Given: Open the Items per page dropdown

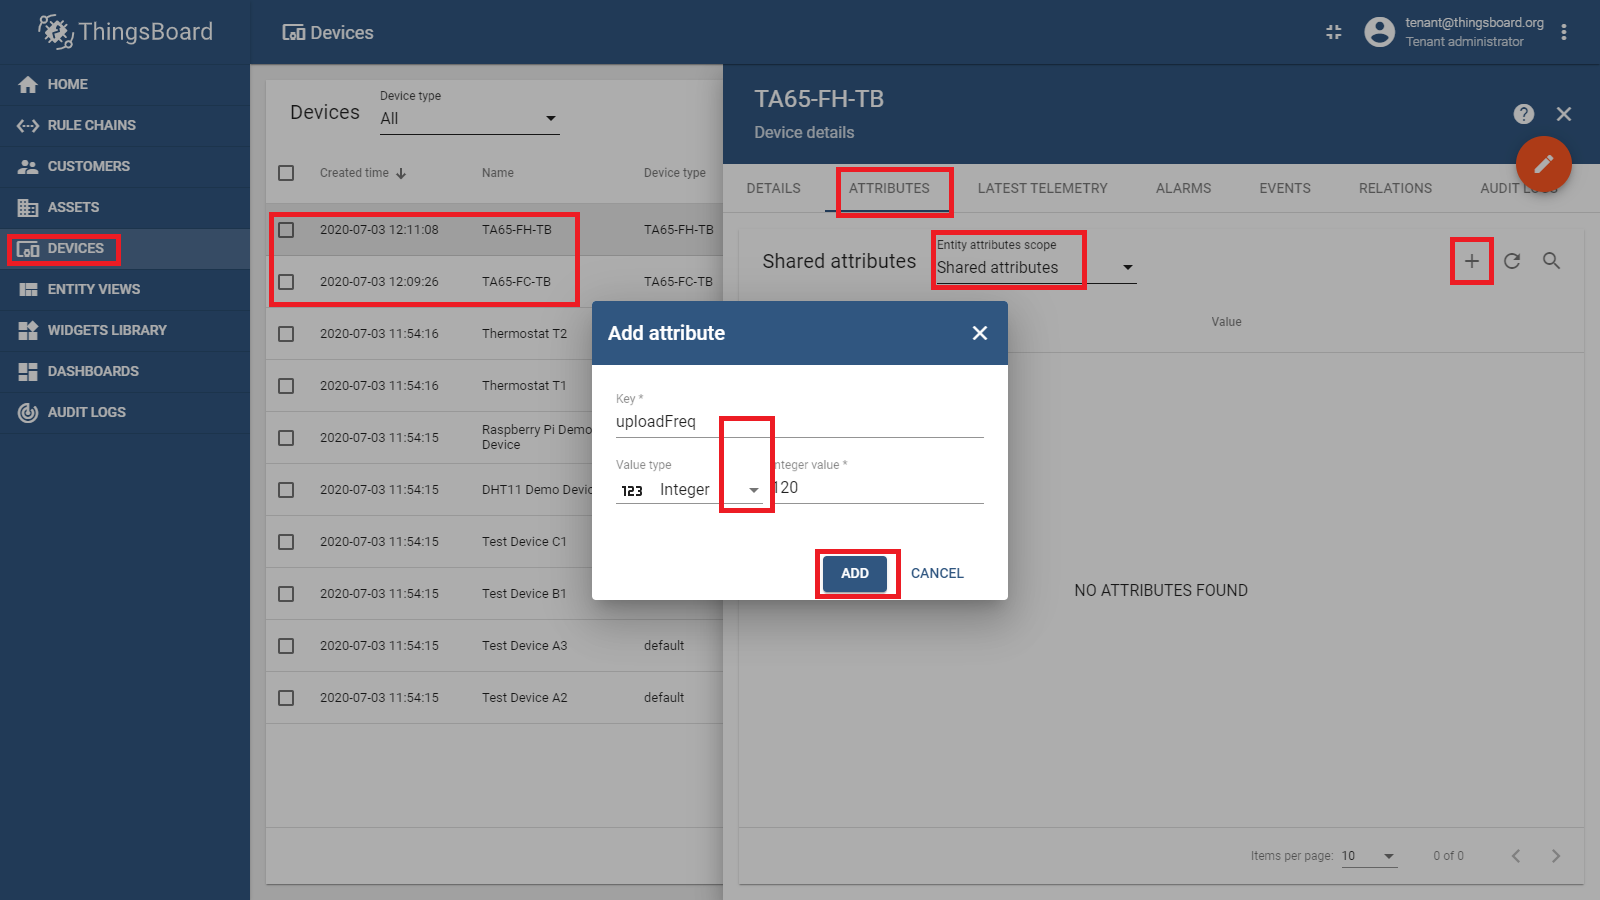Looking at the screenshot, I should pos(1369,856).
